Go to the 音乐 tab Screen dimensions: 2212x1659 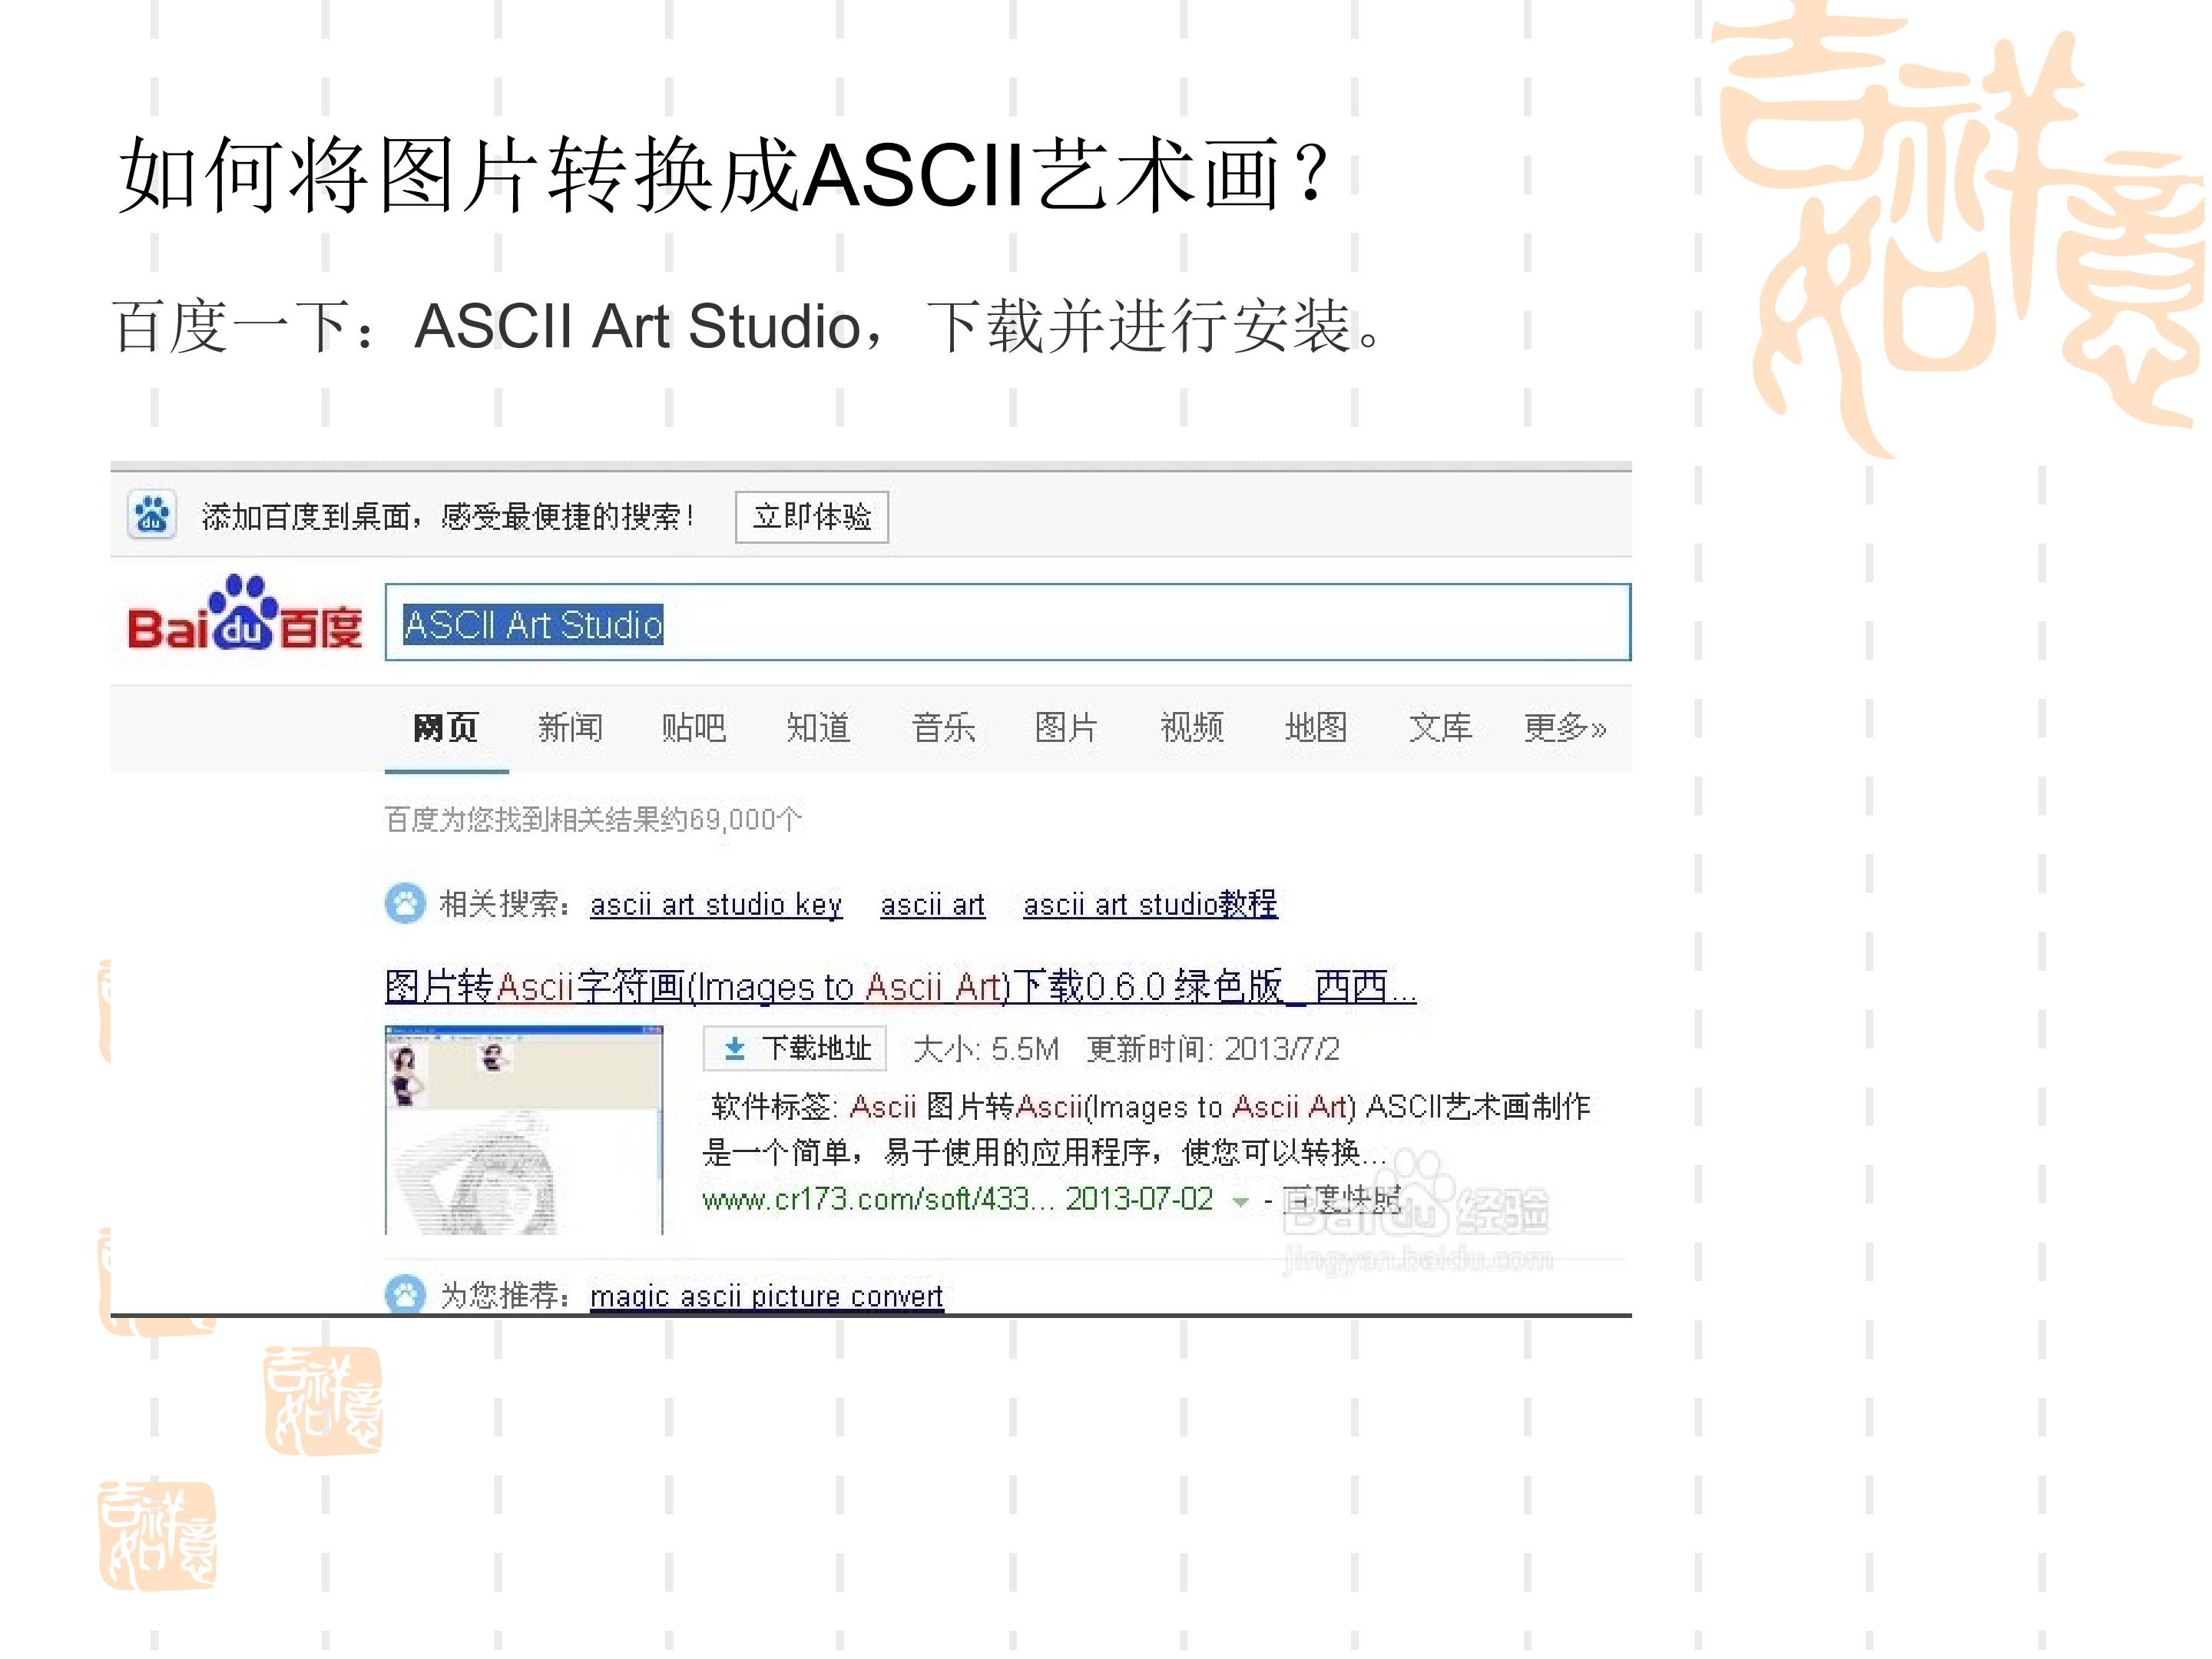coord(943,727)
